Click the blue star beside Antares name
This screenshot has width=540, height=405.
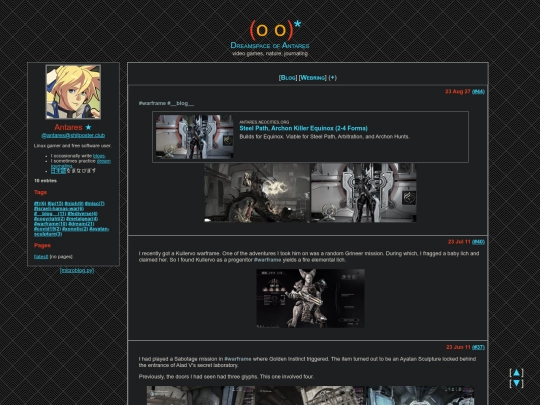pyautogui.click(x=88, y=127)
